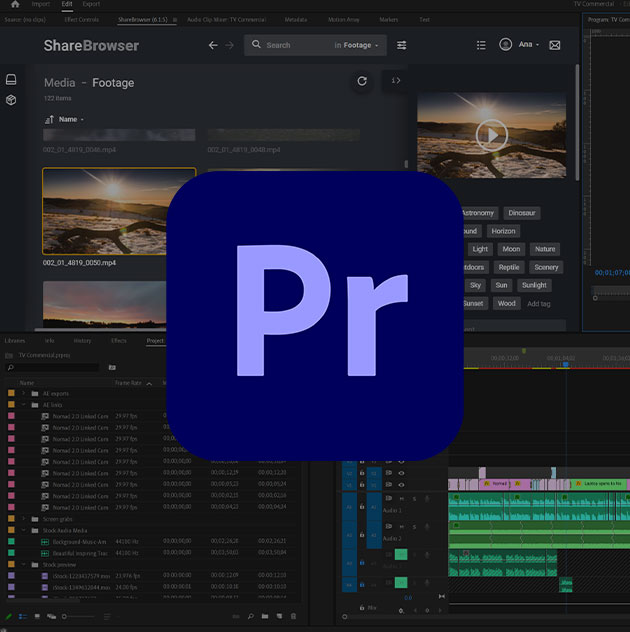
Task: Switch Project panel to icon view
Action: click(x=37, y=616)
